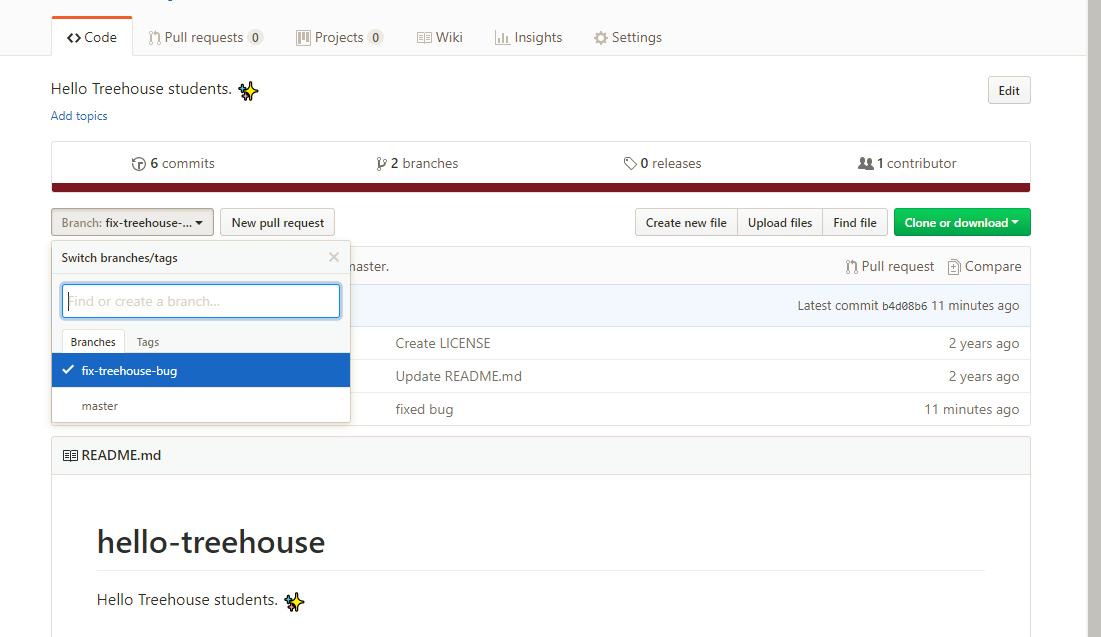
Task: Click the sparkles emoji in README body
Action: pos(294,602)
